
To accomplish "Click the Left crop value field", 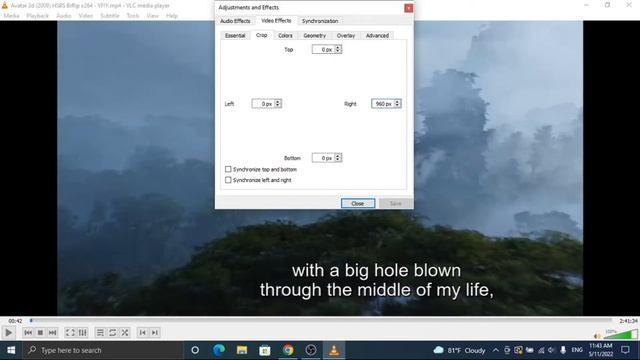I will click(x=263, y=104).
